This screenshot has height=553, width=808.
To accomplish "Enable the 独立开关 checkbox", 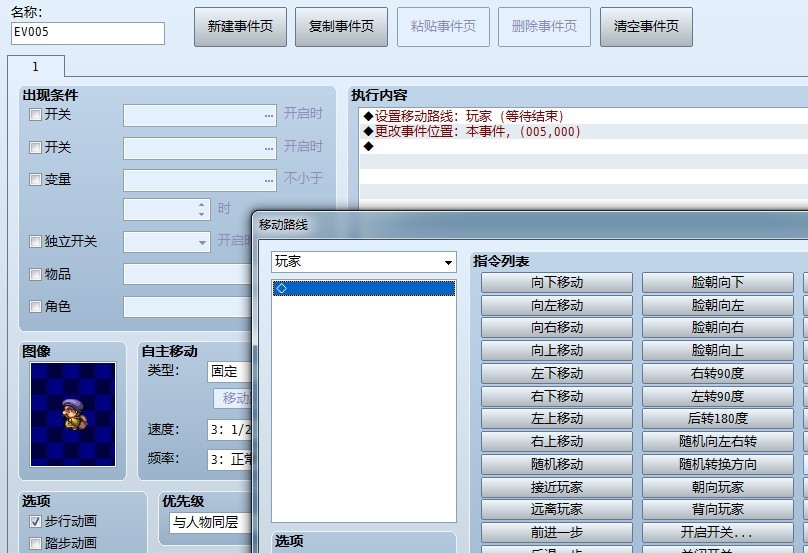I will (x=35, y=241).
